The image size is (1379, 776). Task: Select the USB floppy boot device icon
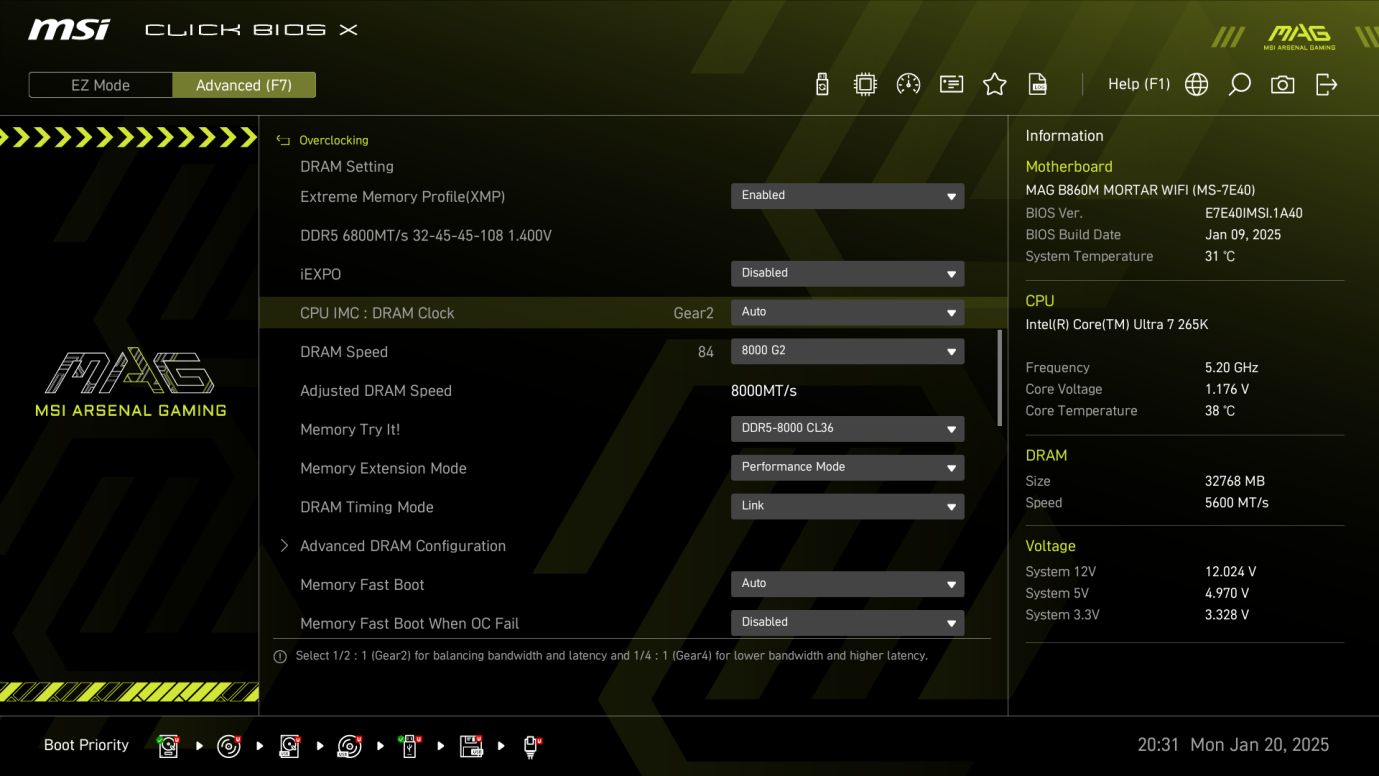coord(471,746)
